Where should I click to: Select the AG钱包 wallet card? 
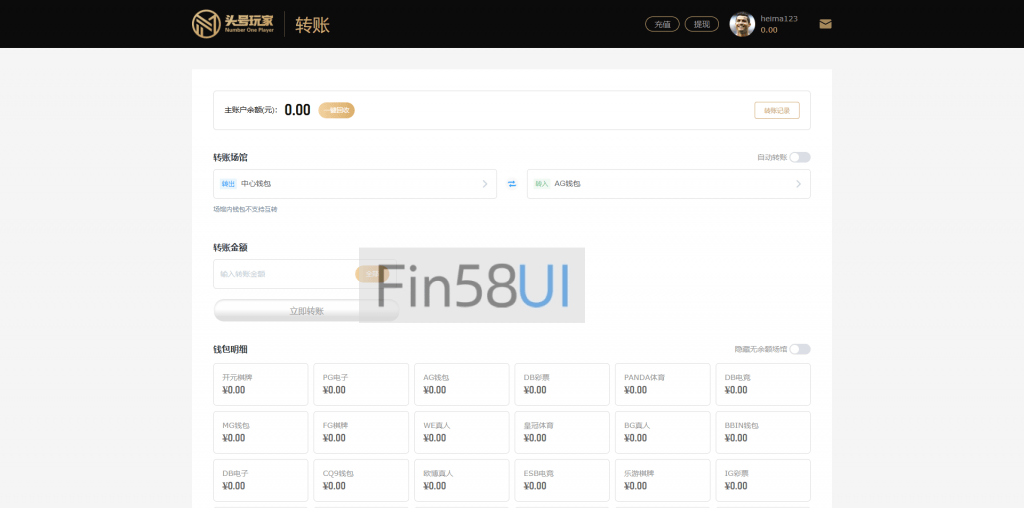tap(462, 385)
